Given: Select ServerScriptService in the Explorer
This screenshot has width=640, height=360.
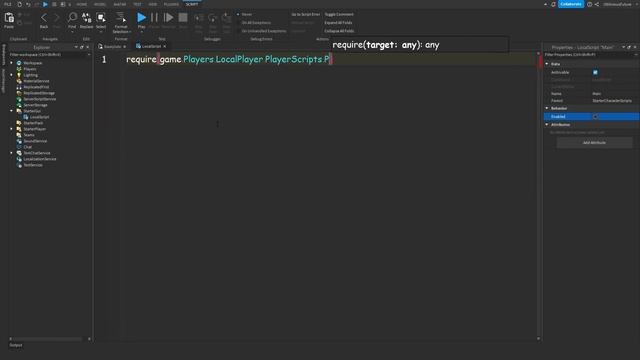Looking at the screenshot, I should coord(40,99).
